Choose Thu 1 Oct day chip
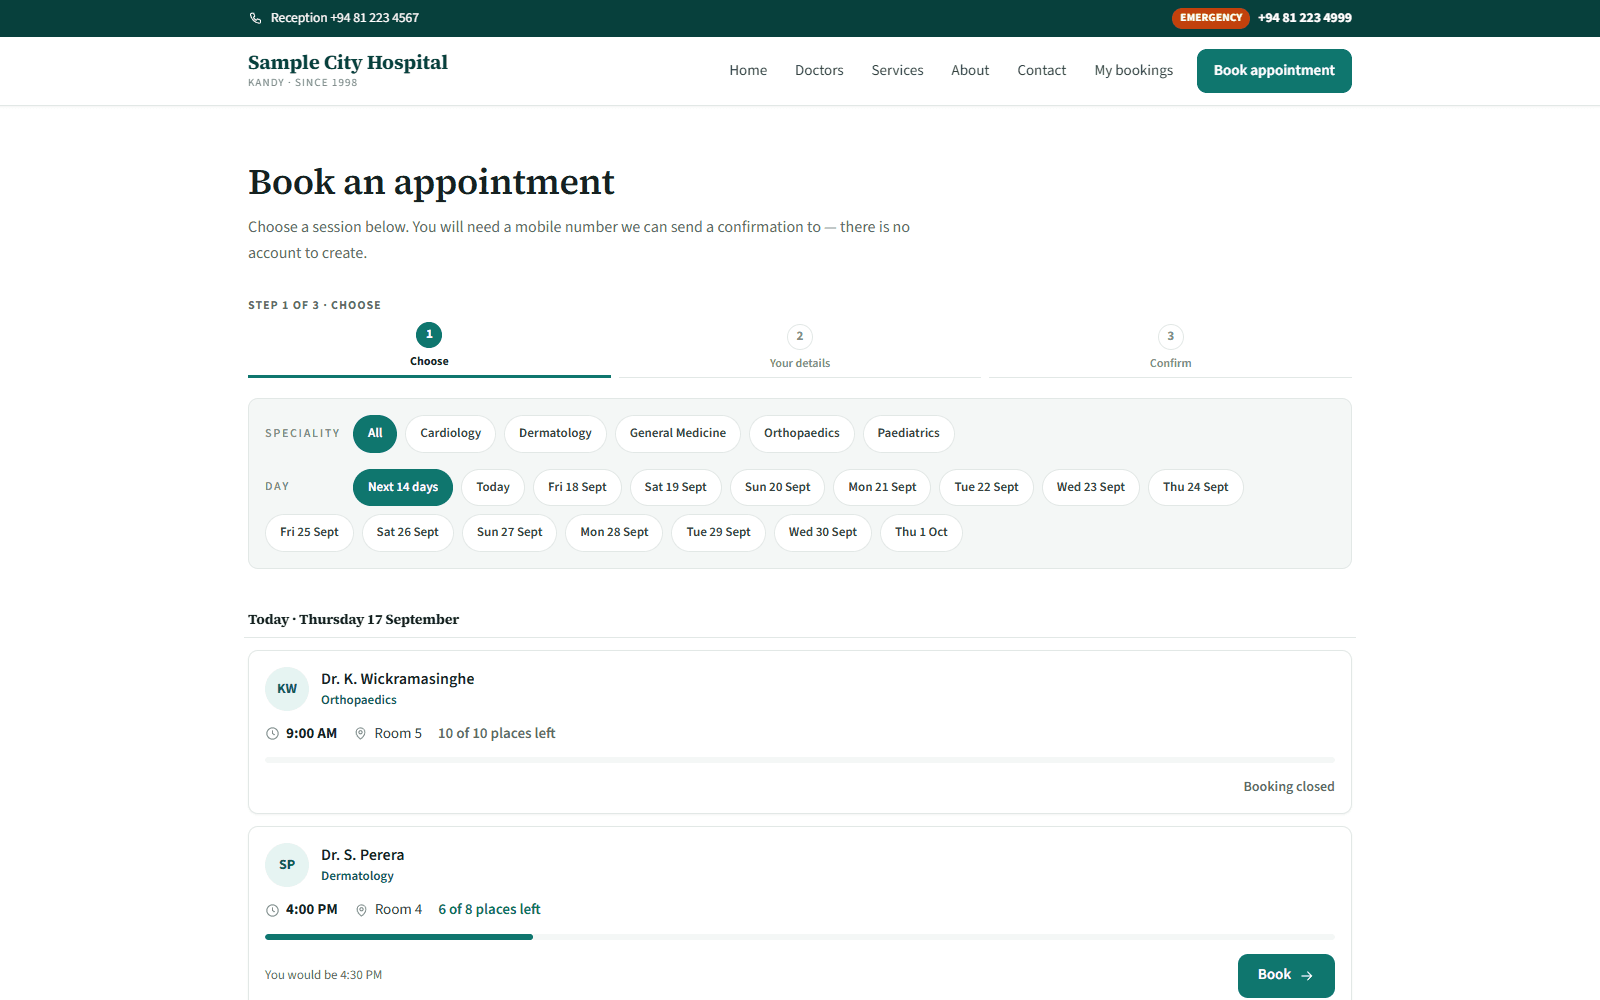This screenshot has width=1600, height=1000. click(x=921, y=533)
